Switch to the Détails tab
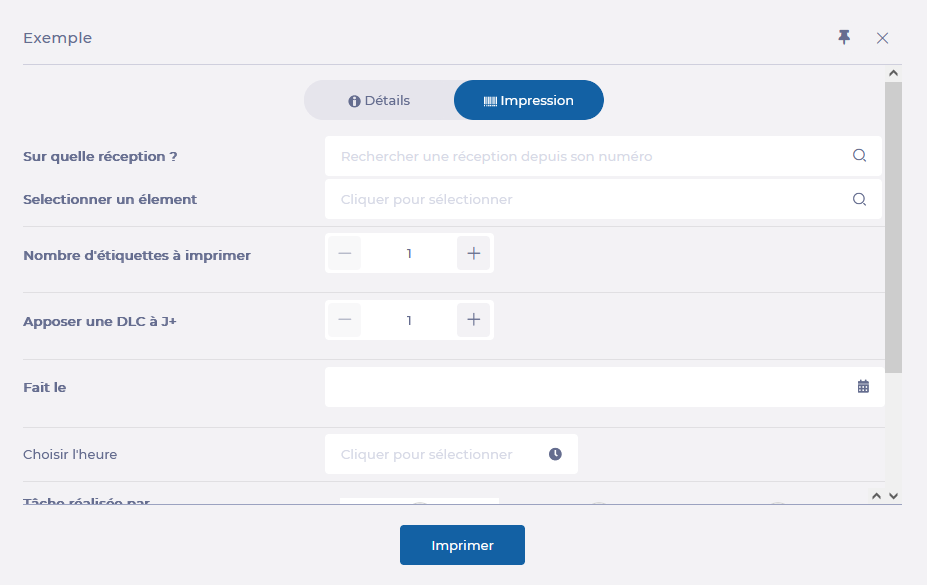Image resolution: width=927 pixels, height=585 pixels. 379,100
